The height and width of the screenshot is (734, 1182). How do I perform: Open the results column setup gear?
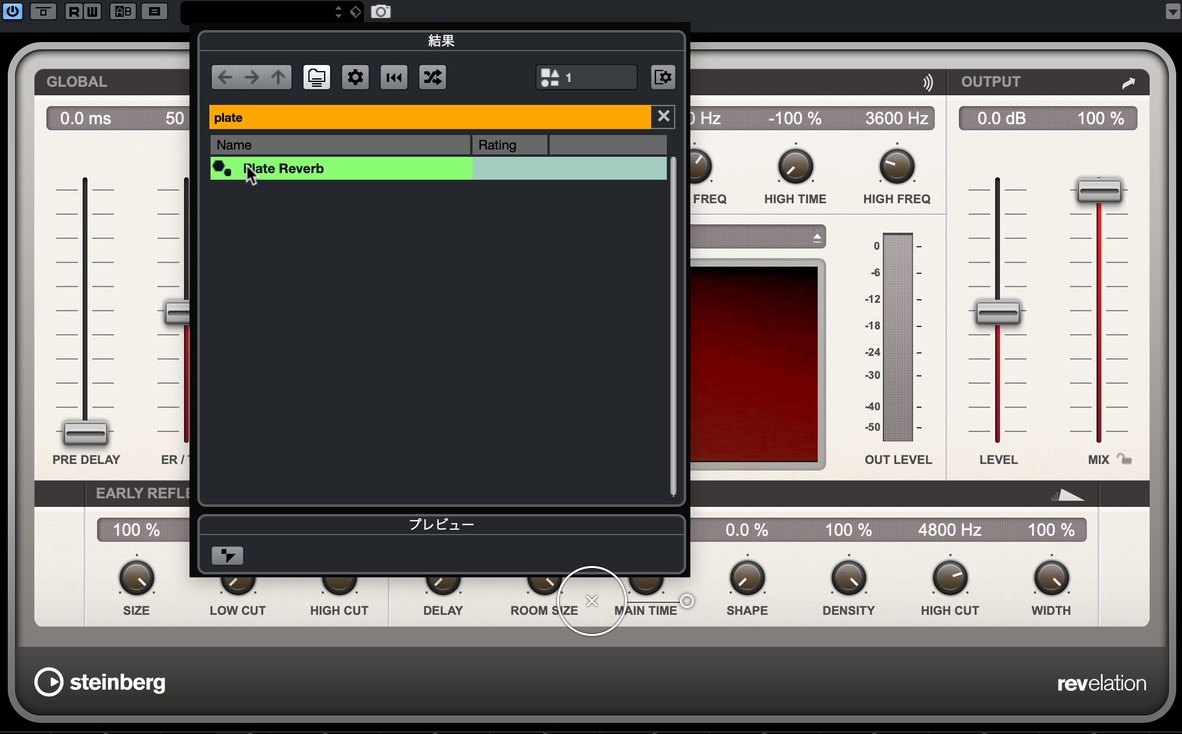(355, 77)
